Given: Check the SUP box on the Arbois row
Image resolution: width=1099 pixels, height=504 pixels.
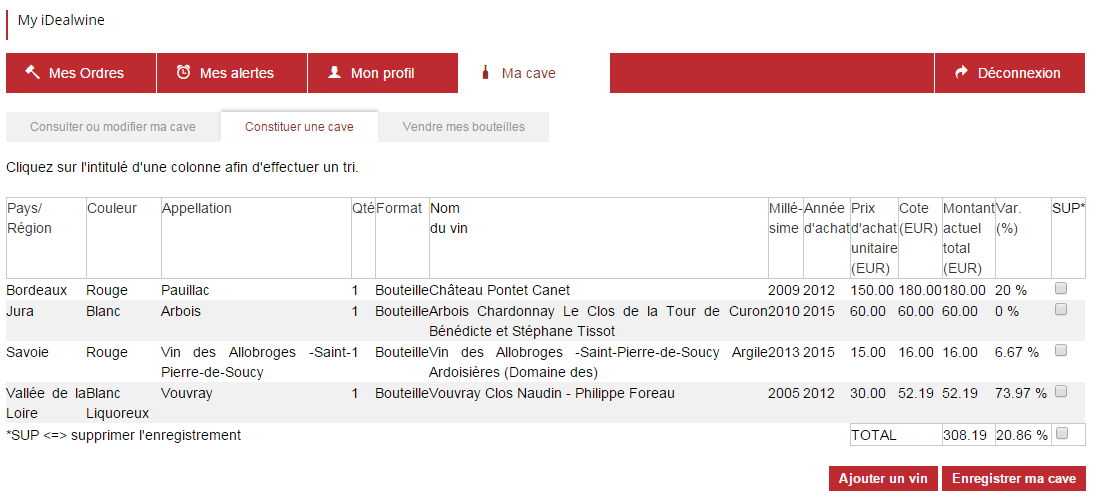Looking at the screenshot, I should point(1060,309).
